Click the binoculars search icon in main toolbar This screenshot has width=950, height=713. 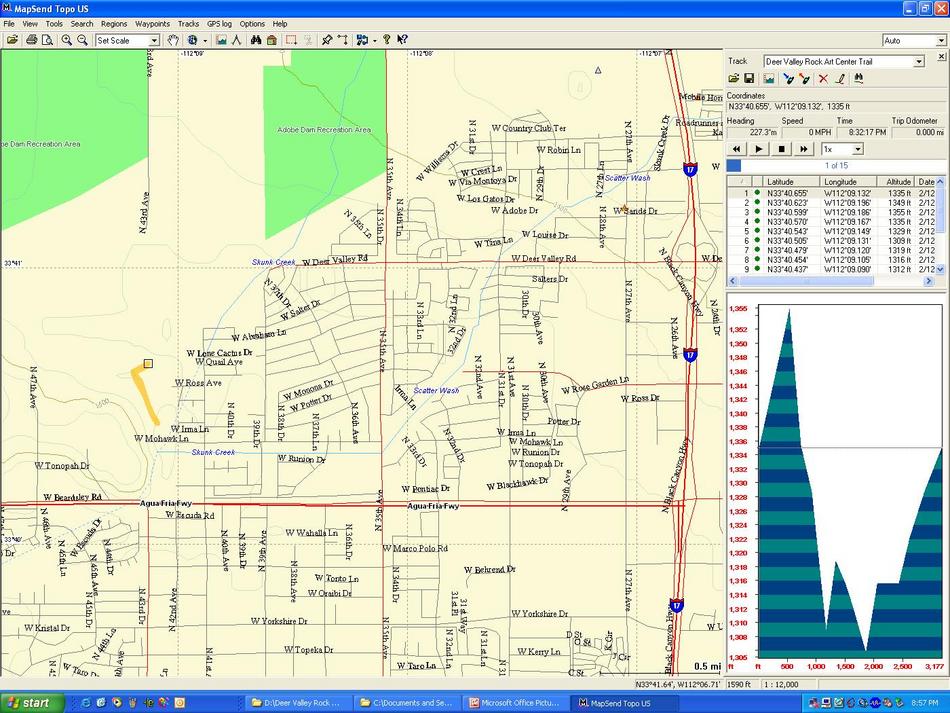pyautogui.click(x=256, y=40)
